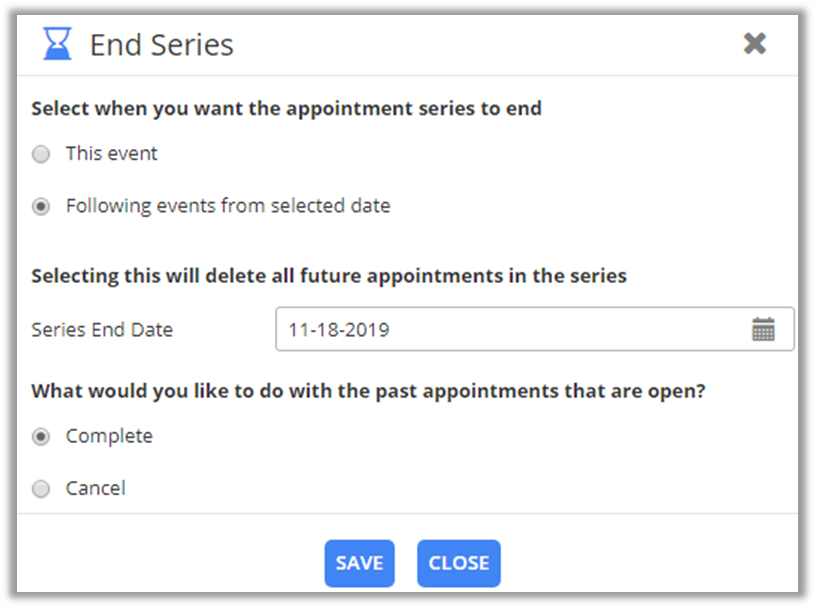
Task: Click 'Following events from selected date' label text
Action: click(228, 207)
